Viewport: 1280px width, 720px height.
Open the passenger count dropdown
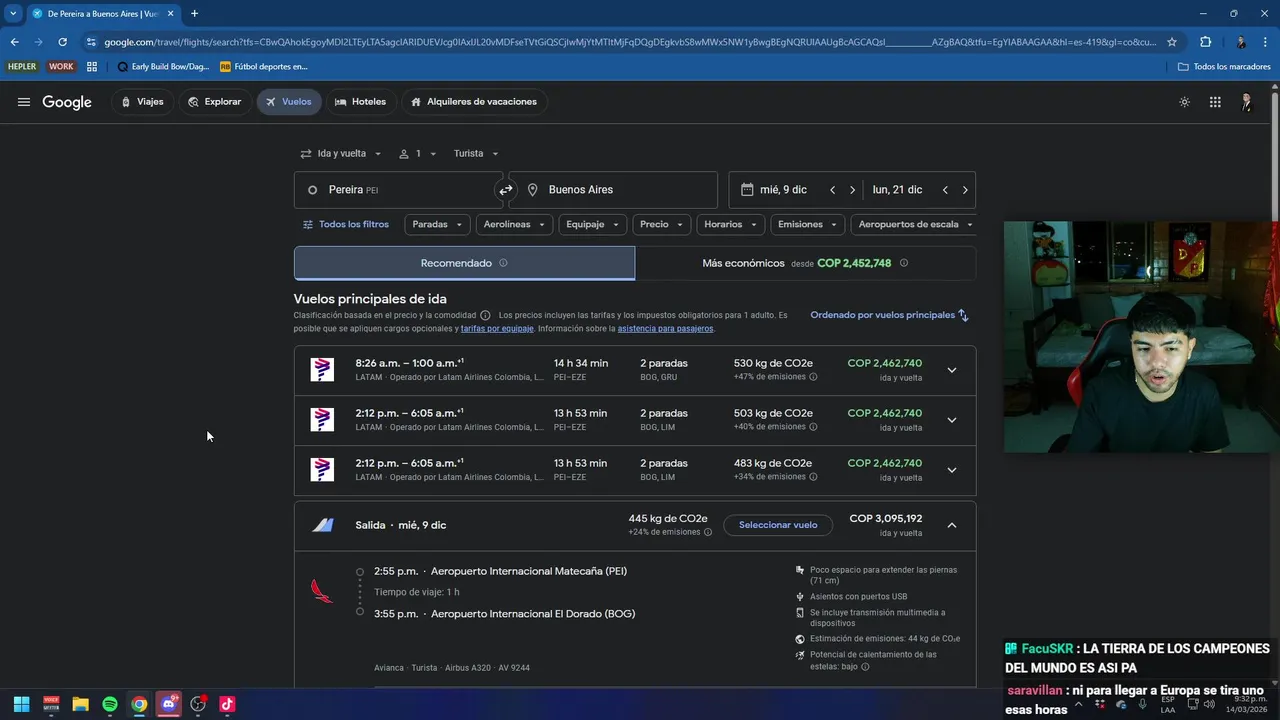tap(418, 154)
